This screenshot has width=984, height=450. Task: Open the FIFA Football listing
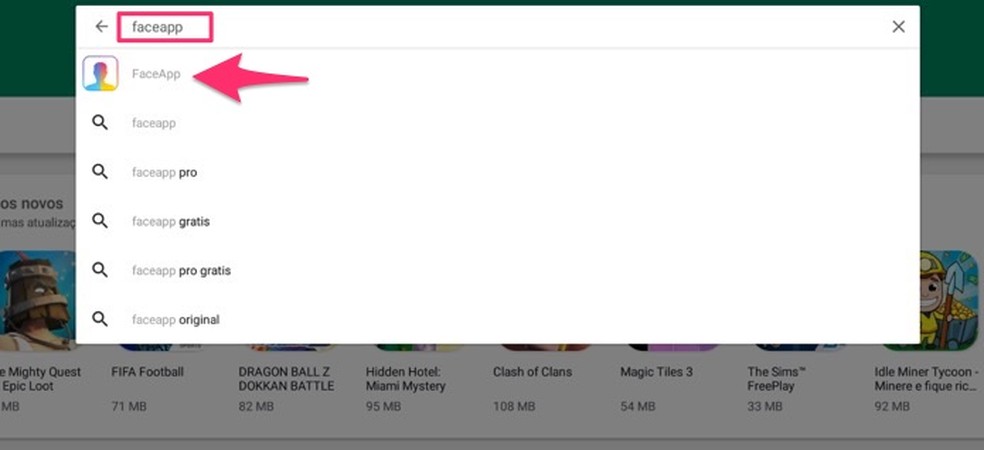(x=148, y=372)
